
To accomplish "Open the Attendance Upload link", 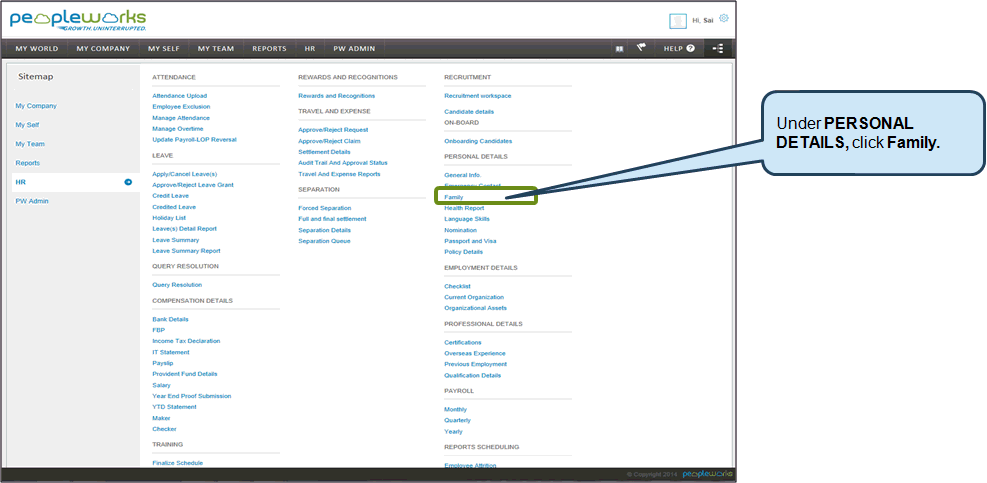I will [180, 96].
